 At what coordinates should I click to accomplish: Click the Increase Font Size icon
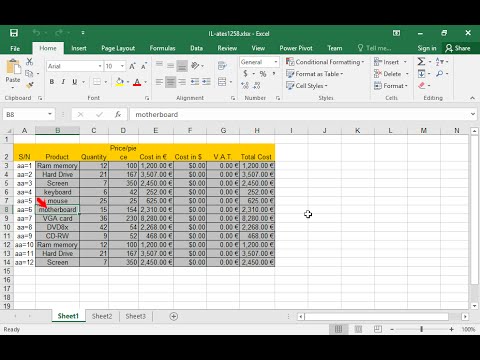(132, 66)
